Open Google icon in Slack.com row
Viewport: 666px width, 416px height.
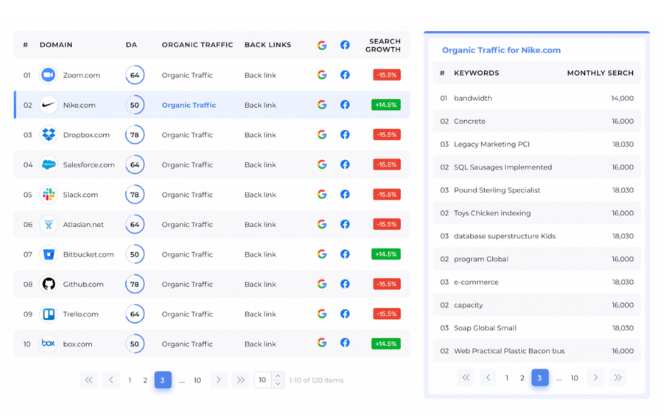(322, 194)
